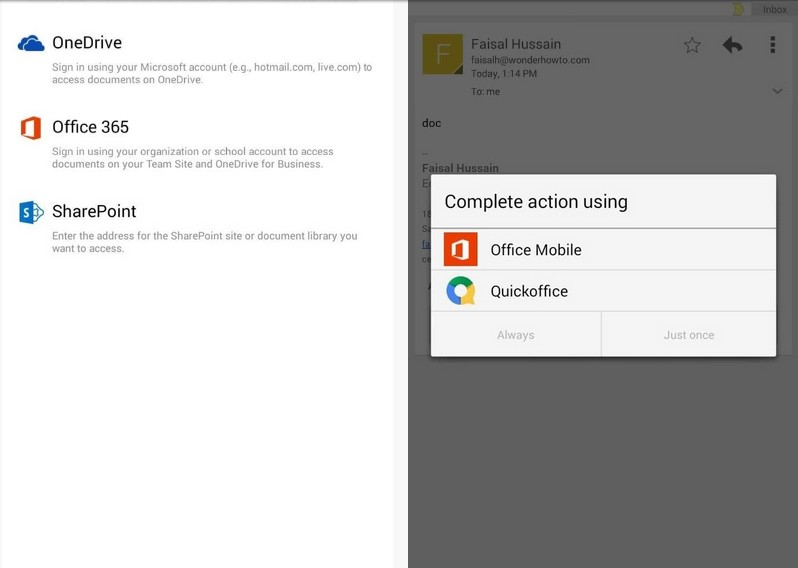The width and height of the screenshot is (798, 568).
Task: Expand the recipient details chevron
Action: 777,91
